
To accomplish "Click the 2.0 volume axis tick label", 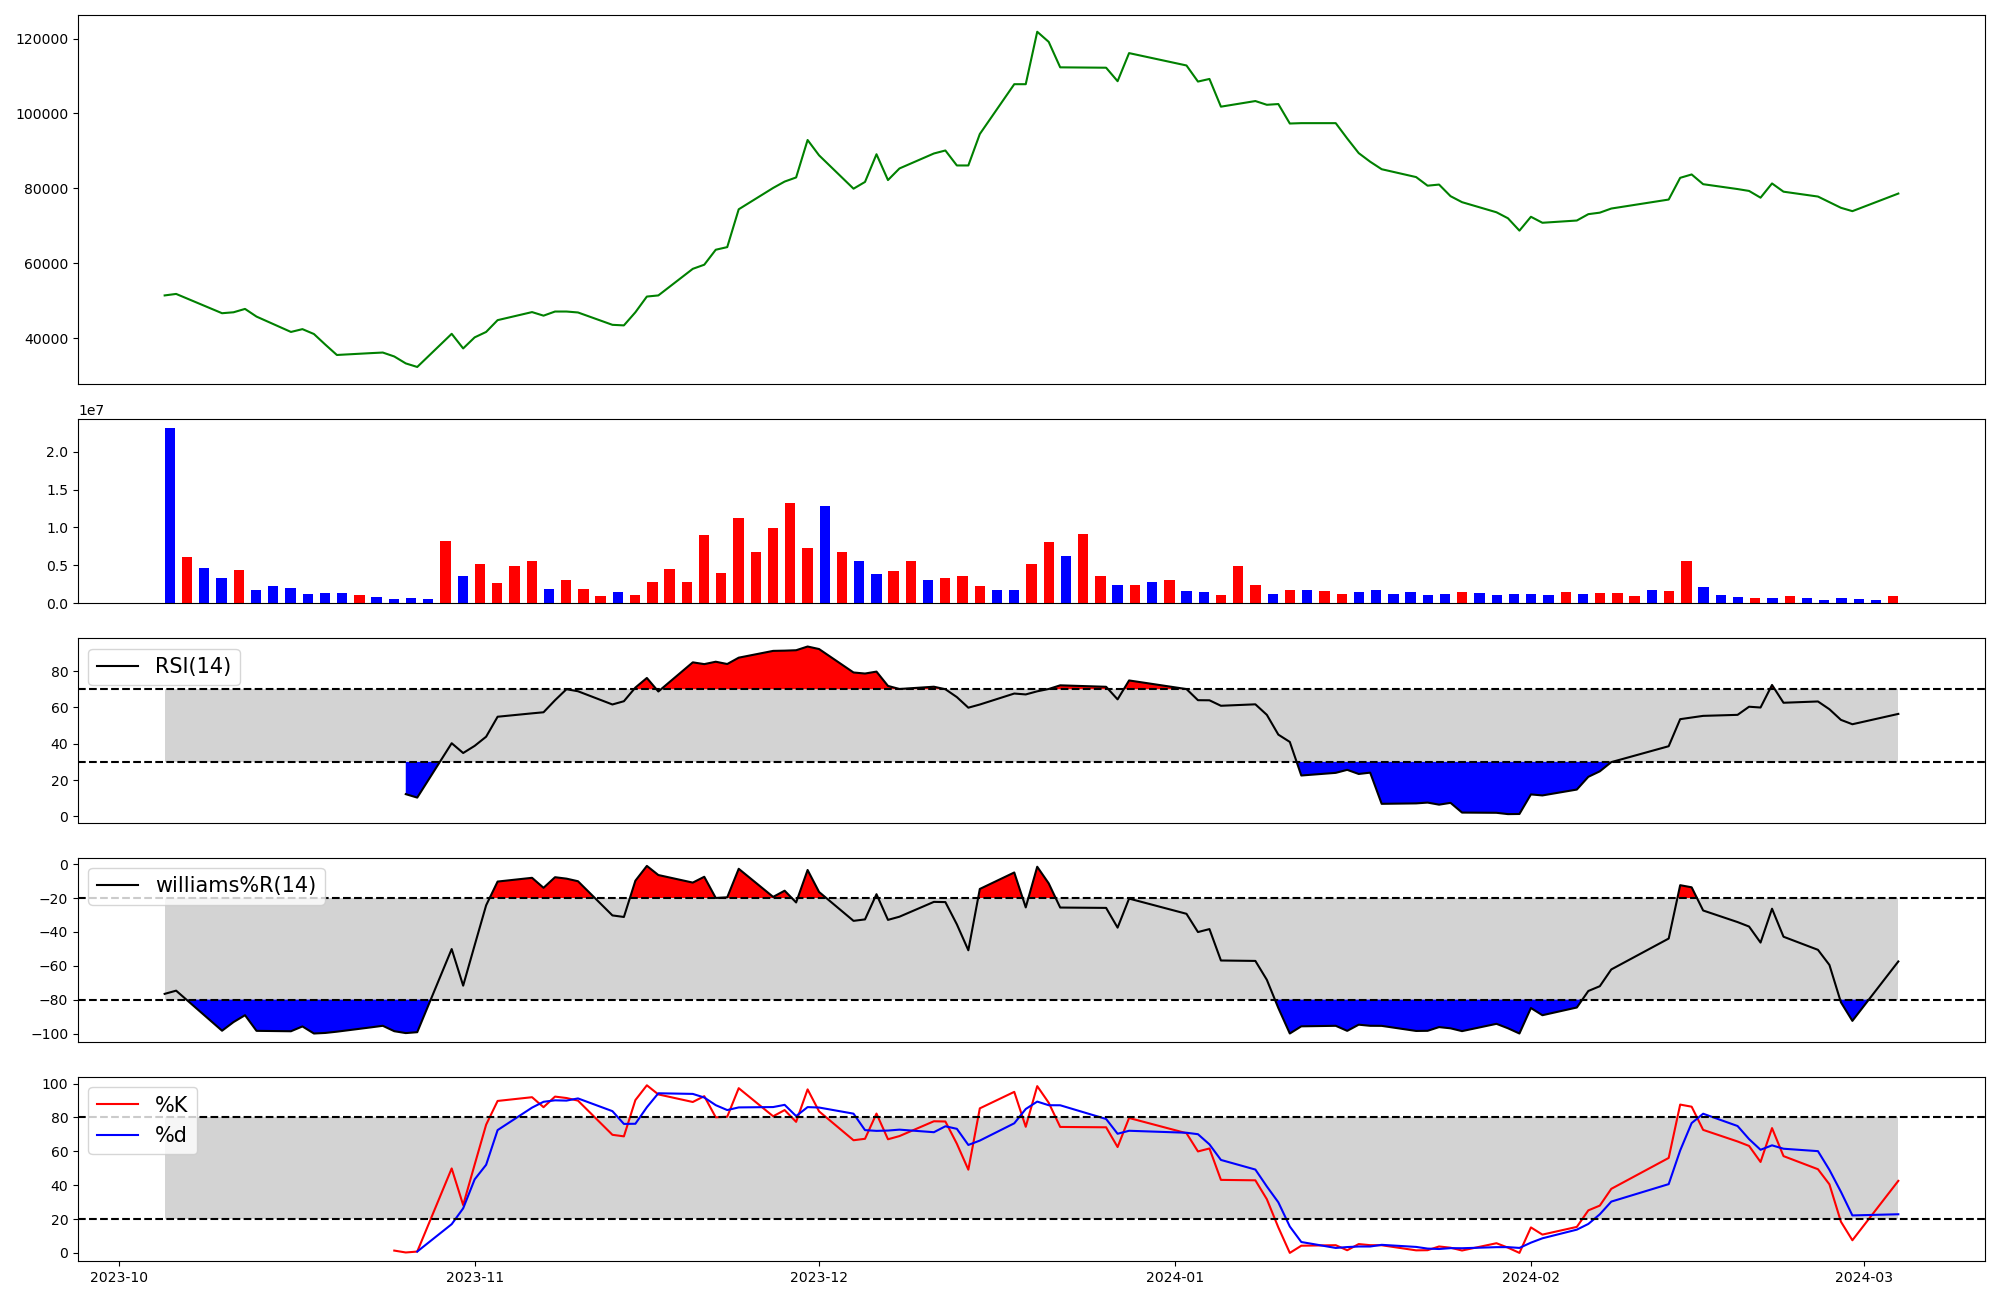I will point(57,452).
